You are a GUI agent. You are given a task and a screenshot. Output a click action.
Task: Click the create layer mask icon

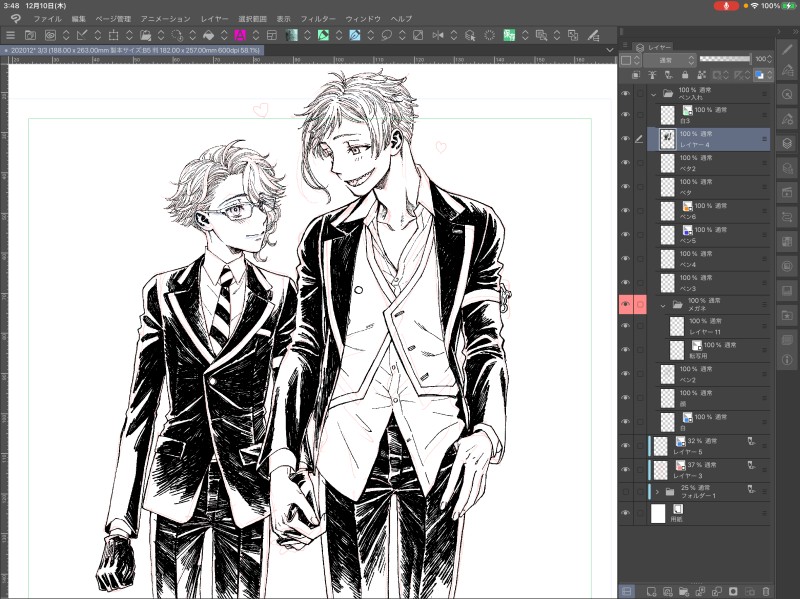coord(733,591)
